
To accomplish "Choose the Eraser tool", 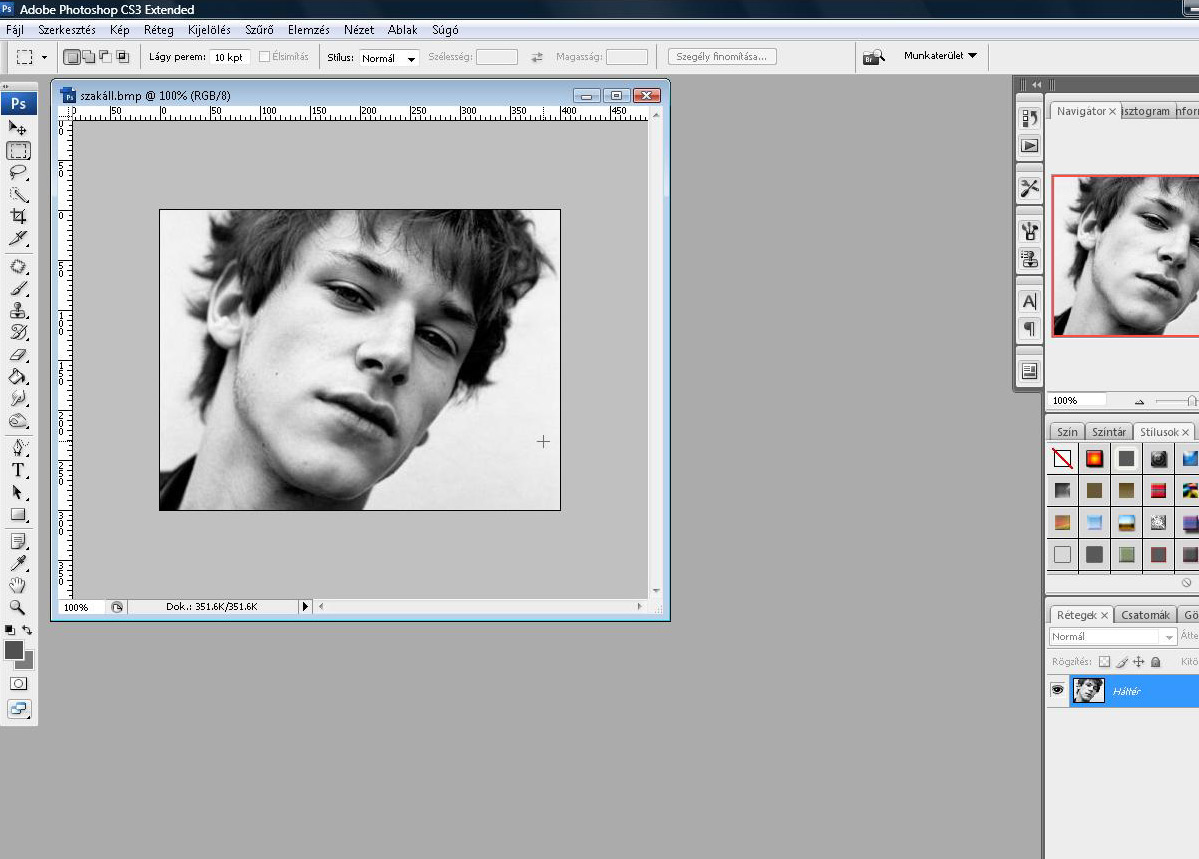I will (x=18, y=354).
